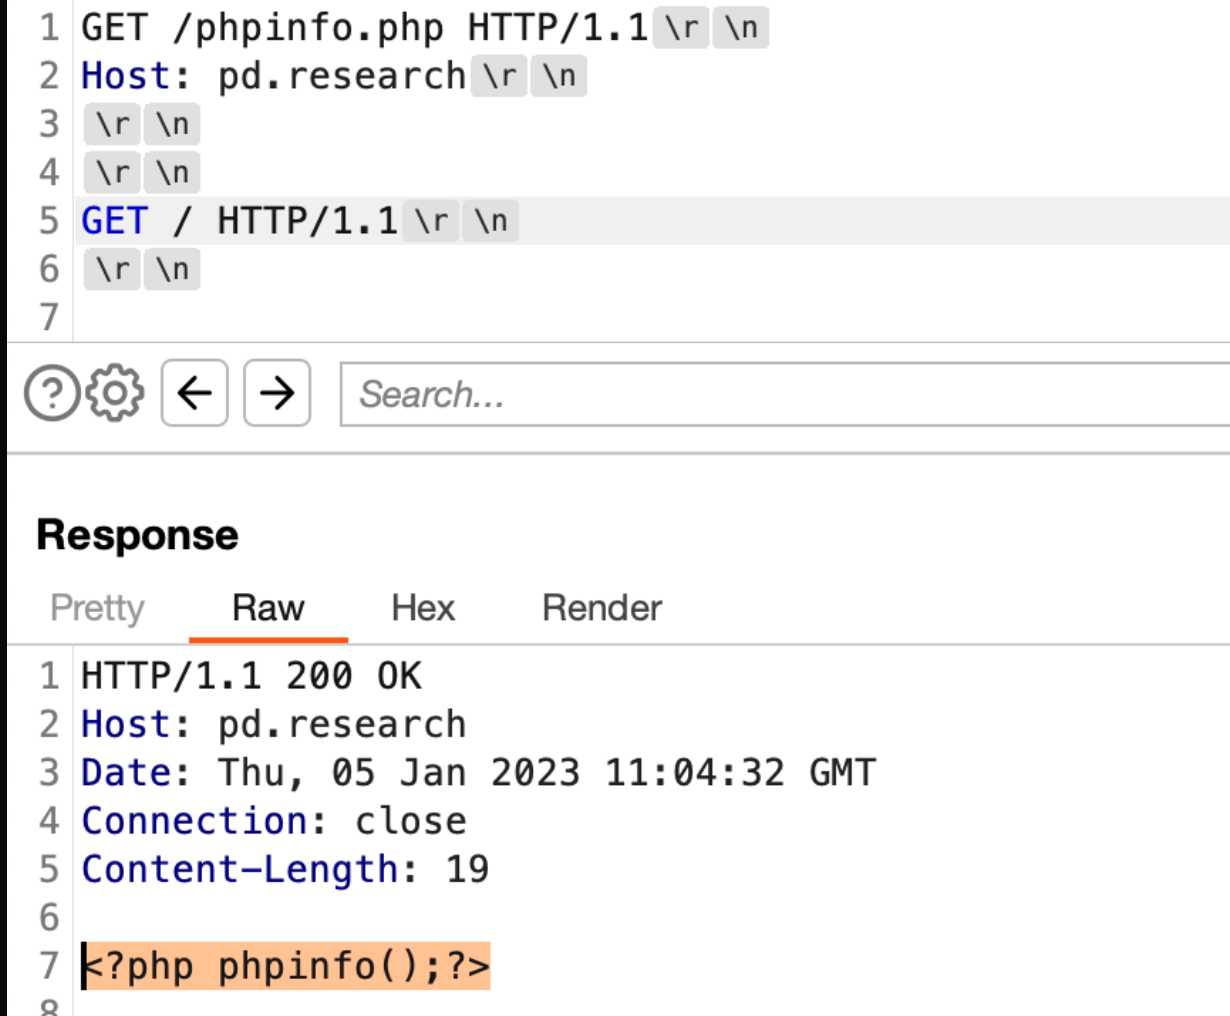
Task: Click the response Host: pd.research header
Action: point(273,724)
